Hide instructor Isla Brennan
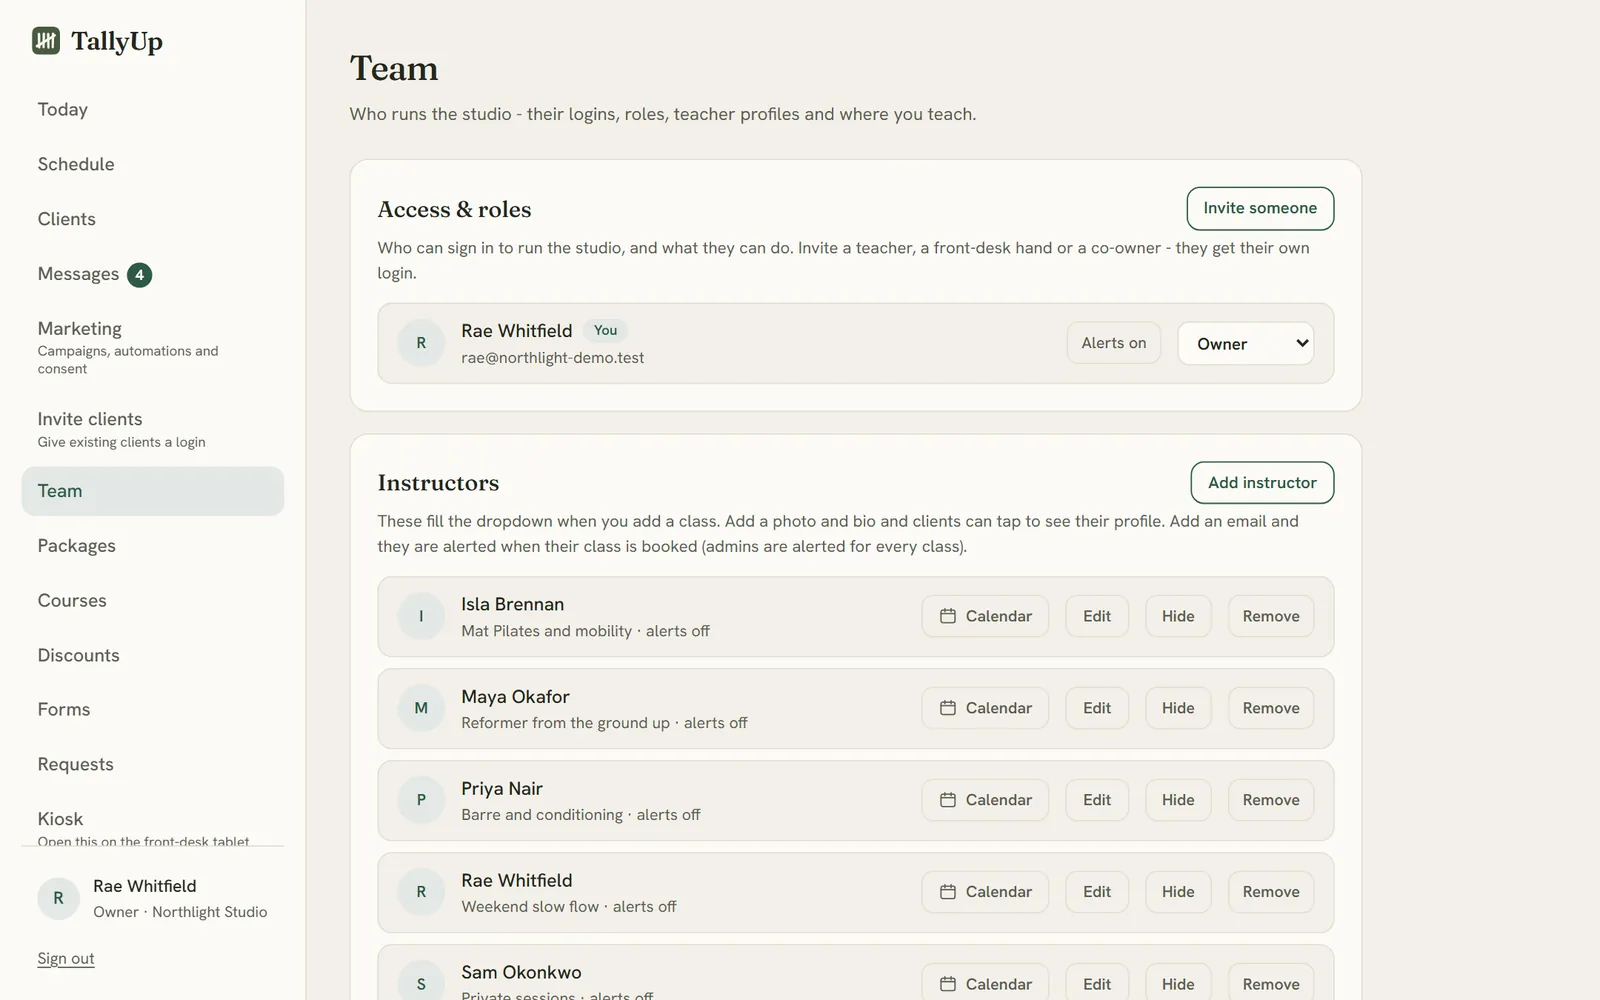The image size is (1600, 1000). coord(1178,616)
